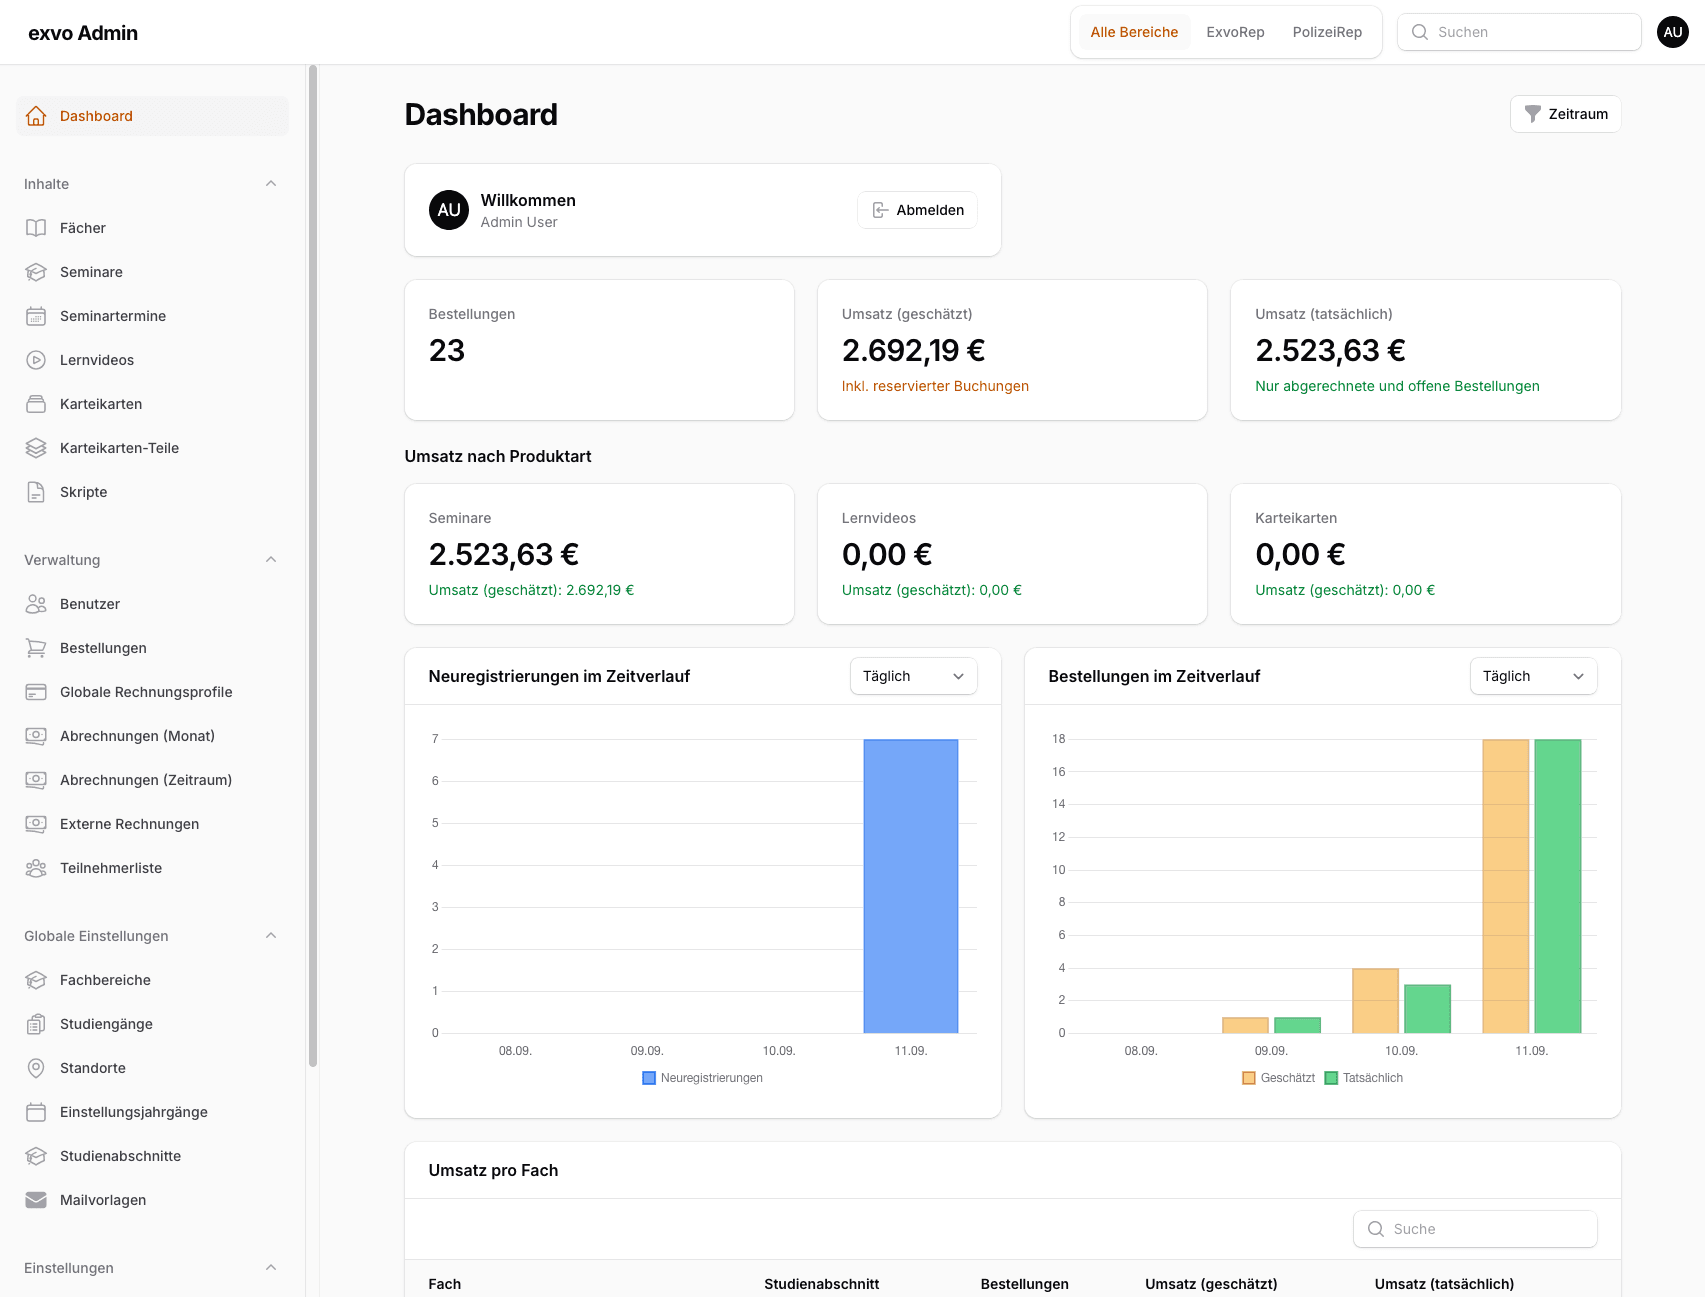Collapse the Verwaltung sidebar section
1705x1297 pixels.
coord(271,560)
